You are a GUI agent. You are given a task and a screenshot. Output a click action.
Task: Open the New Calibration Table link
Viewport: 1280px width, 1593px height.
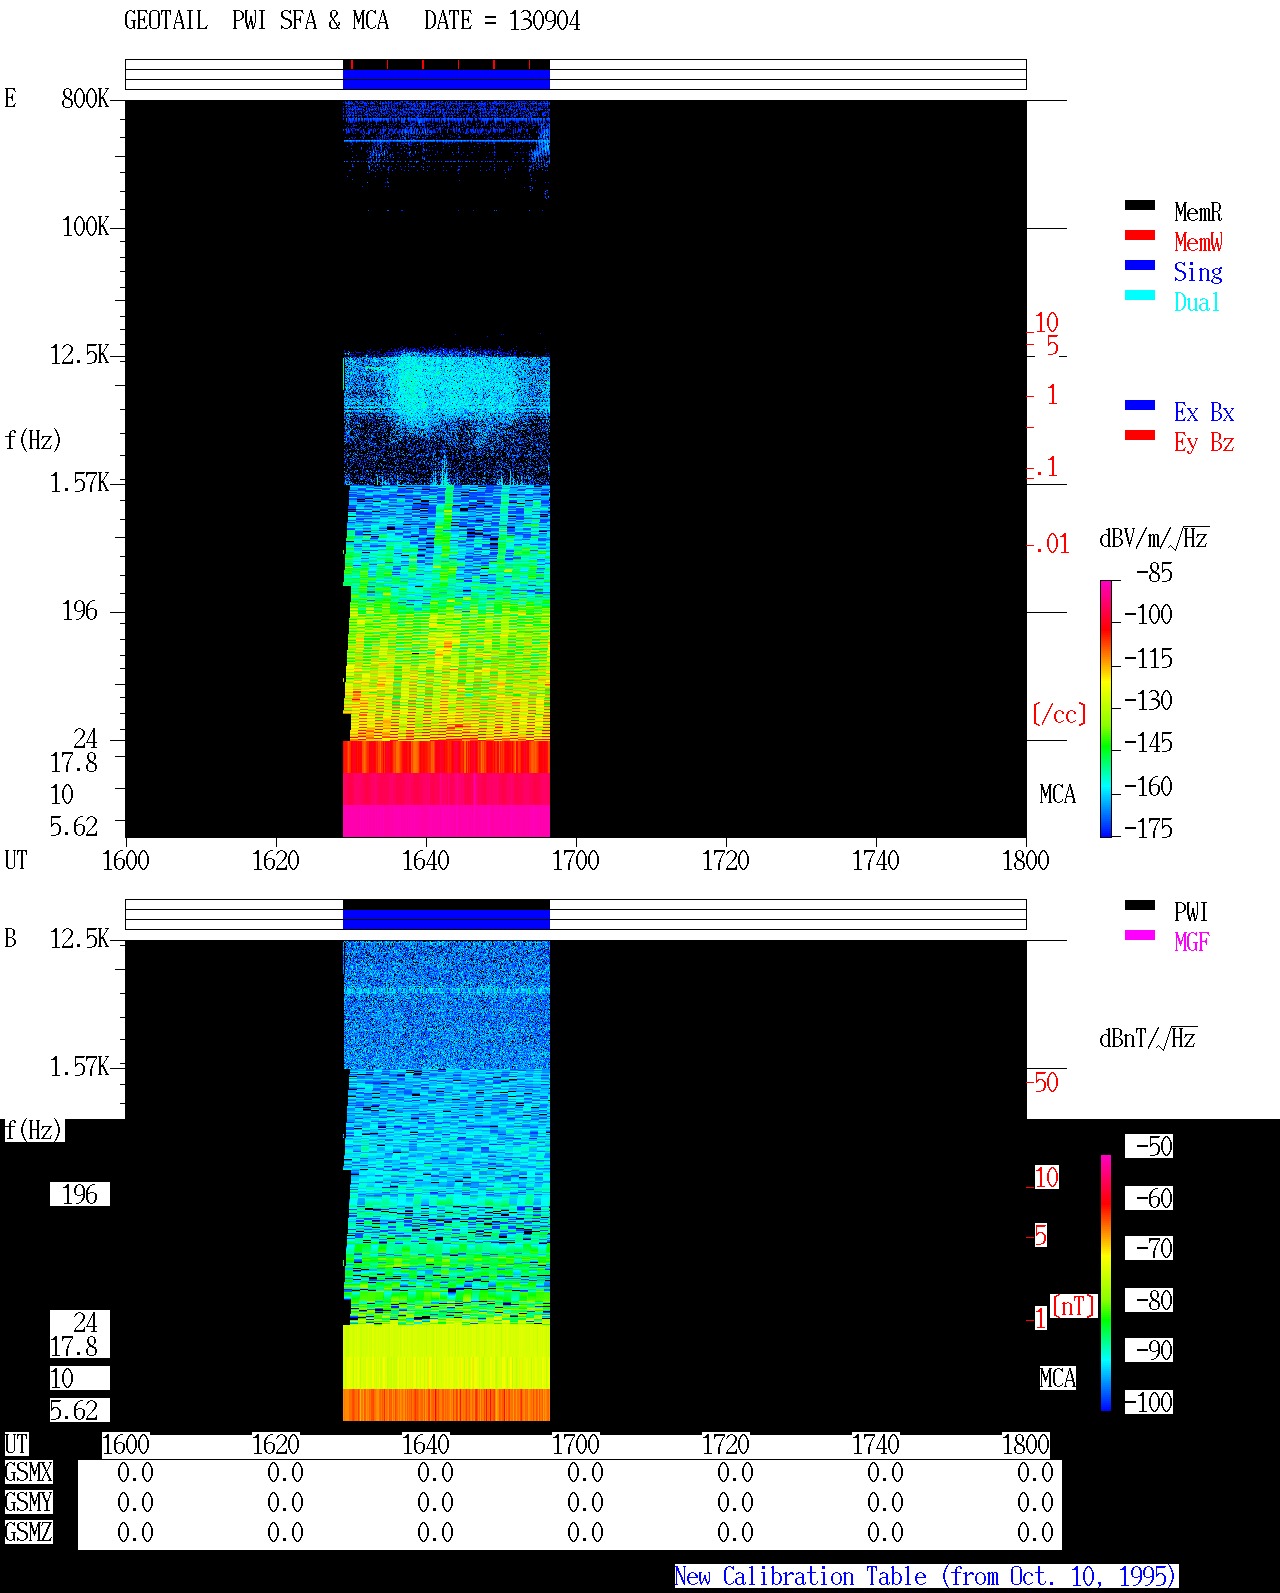[x=925, y=1577]
